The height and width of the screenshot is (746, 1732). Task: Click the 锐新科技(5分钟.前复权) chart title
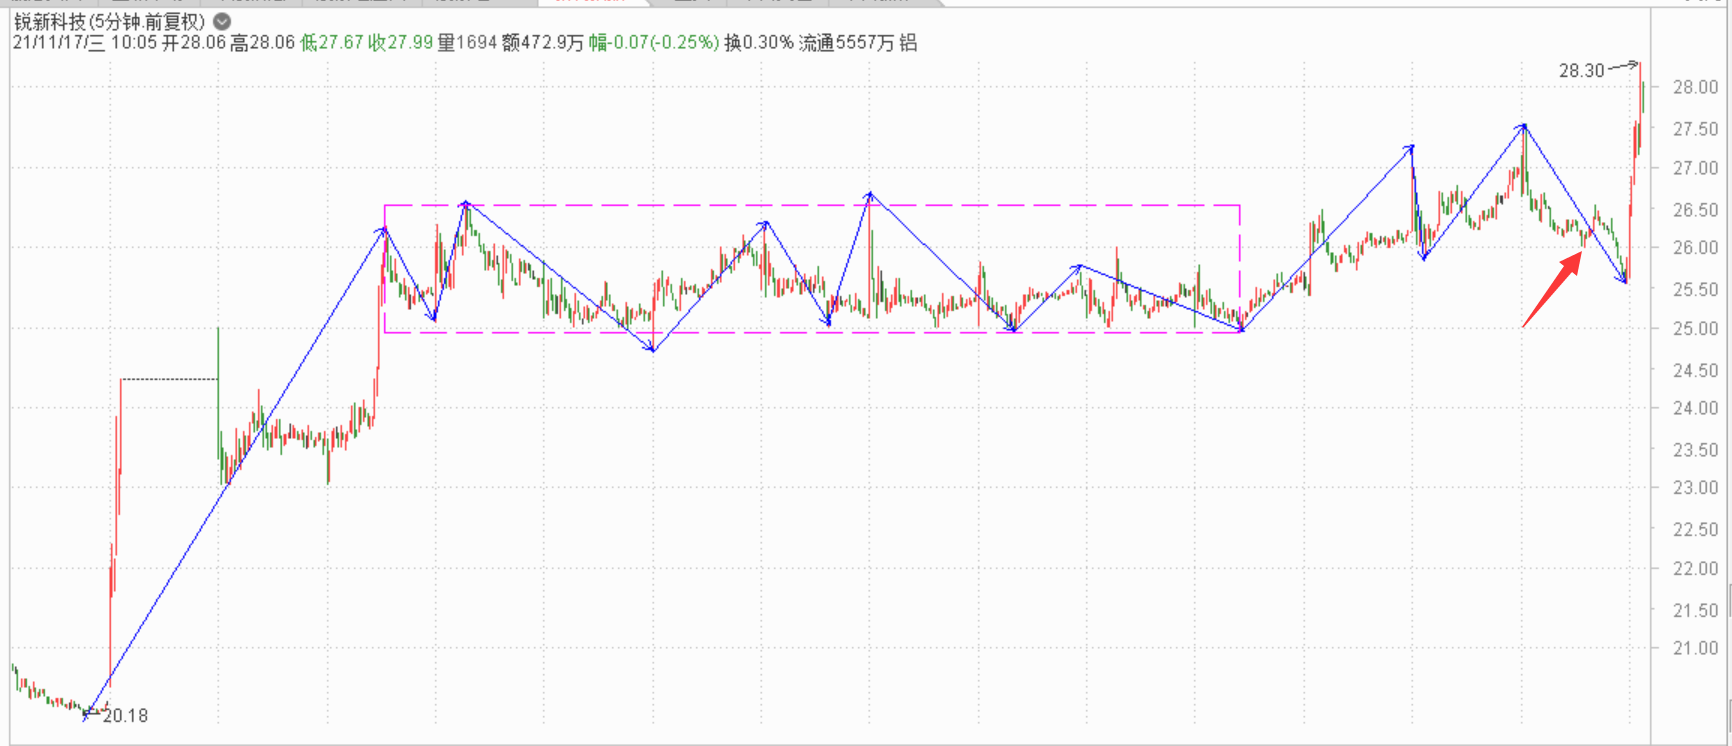[x=109, y=21]
